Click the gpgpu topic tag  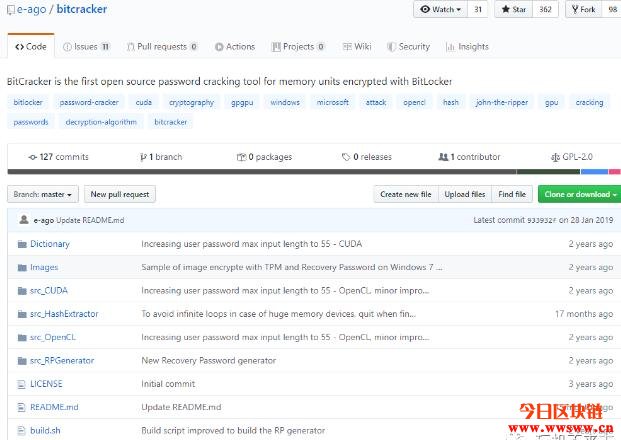tap(242, 103)
